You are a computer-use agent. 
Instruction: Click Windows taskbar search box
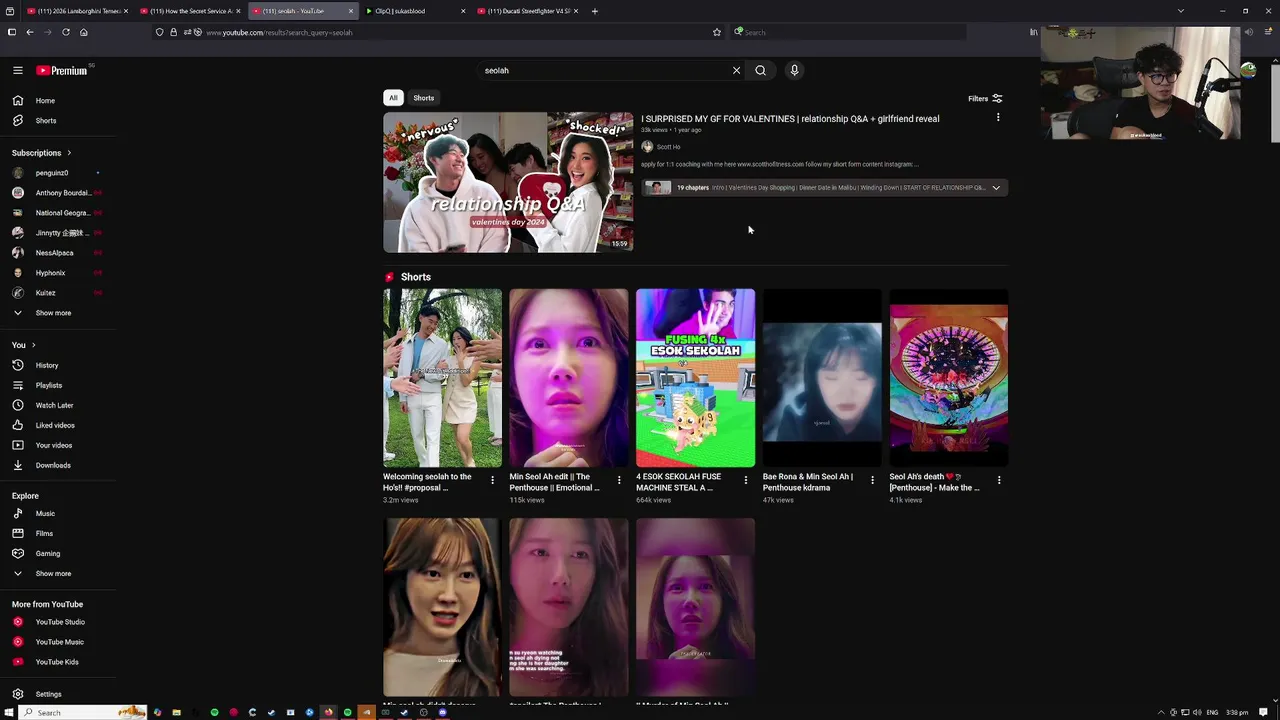pyautogui.click(x=83, y=712)
